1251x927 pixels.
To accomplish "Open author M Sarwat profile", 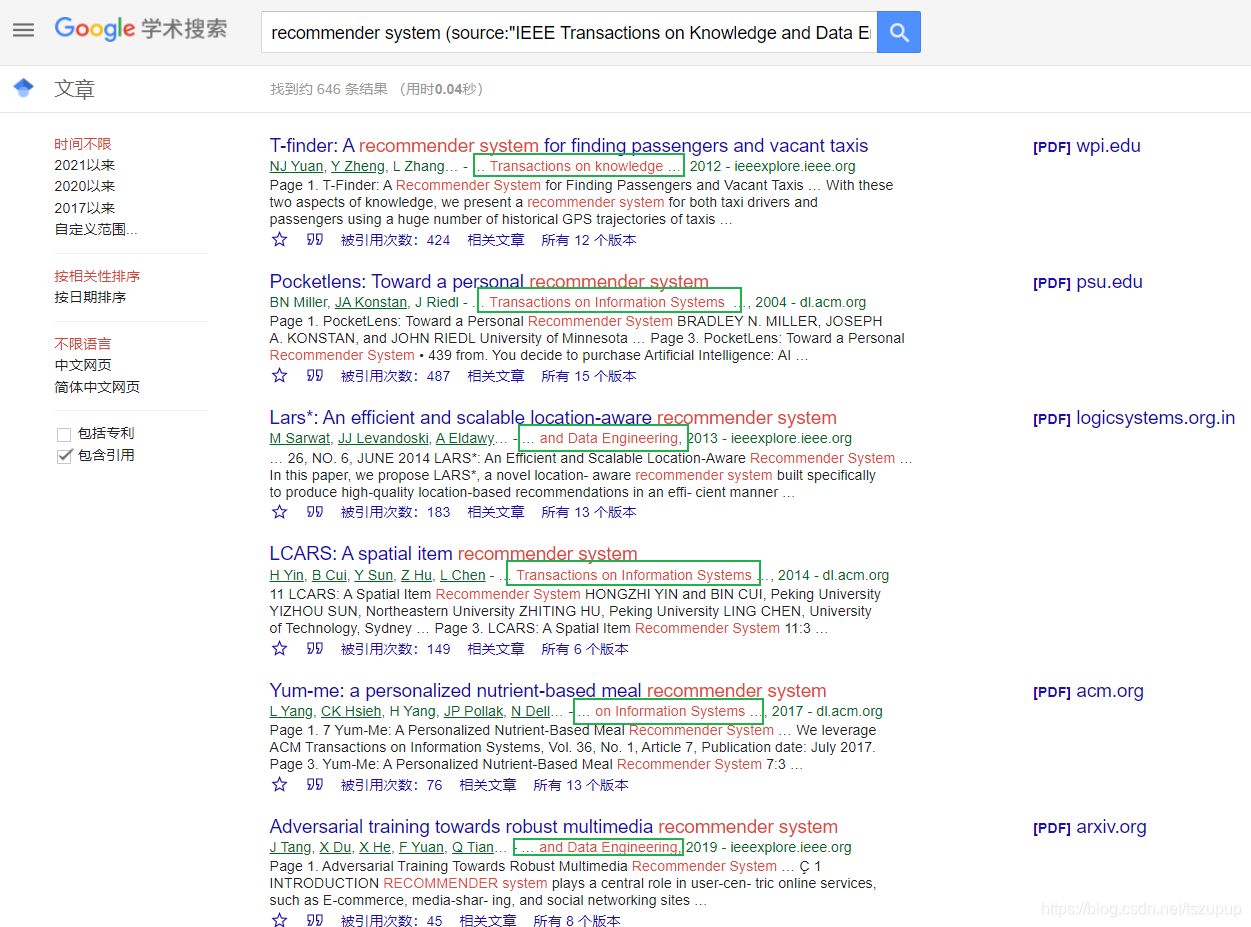I will (299, 438).
